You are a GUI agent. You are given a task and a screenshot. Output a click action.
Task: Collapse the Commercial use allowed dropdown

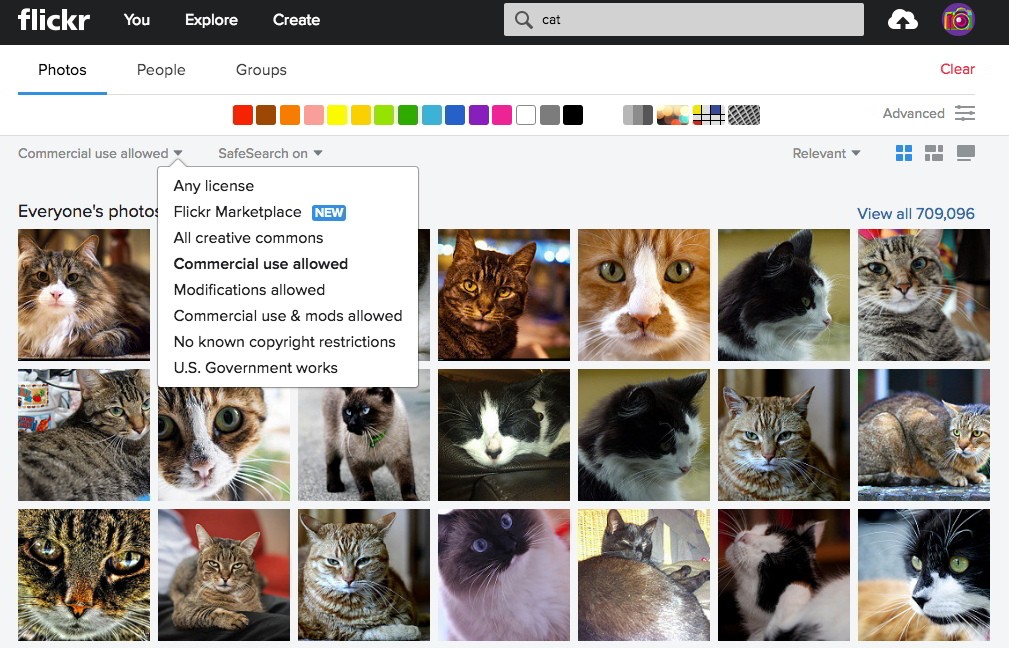coord(100,153)
